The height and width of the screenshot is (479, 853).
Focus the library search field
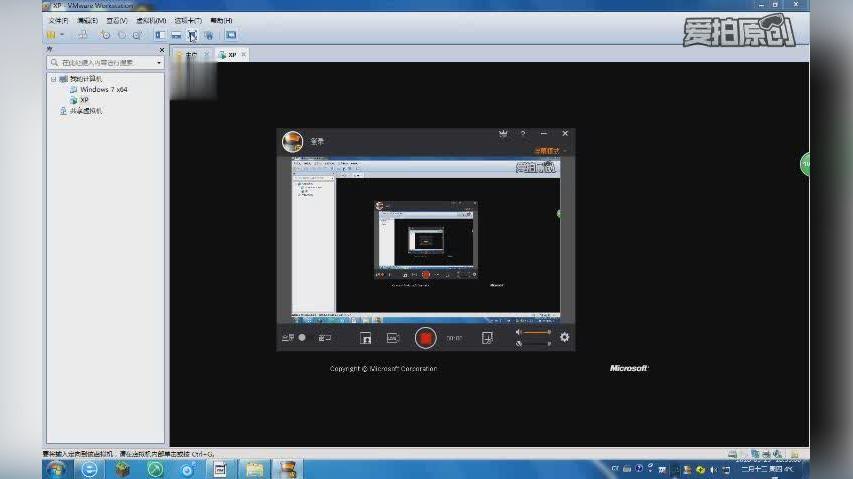pos(104,63)
